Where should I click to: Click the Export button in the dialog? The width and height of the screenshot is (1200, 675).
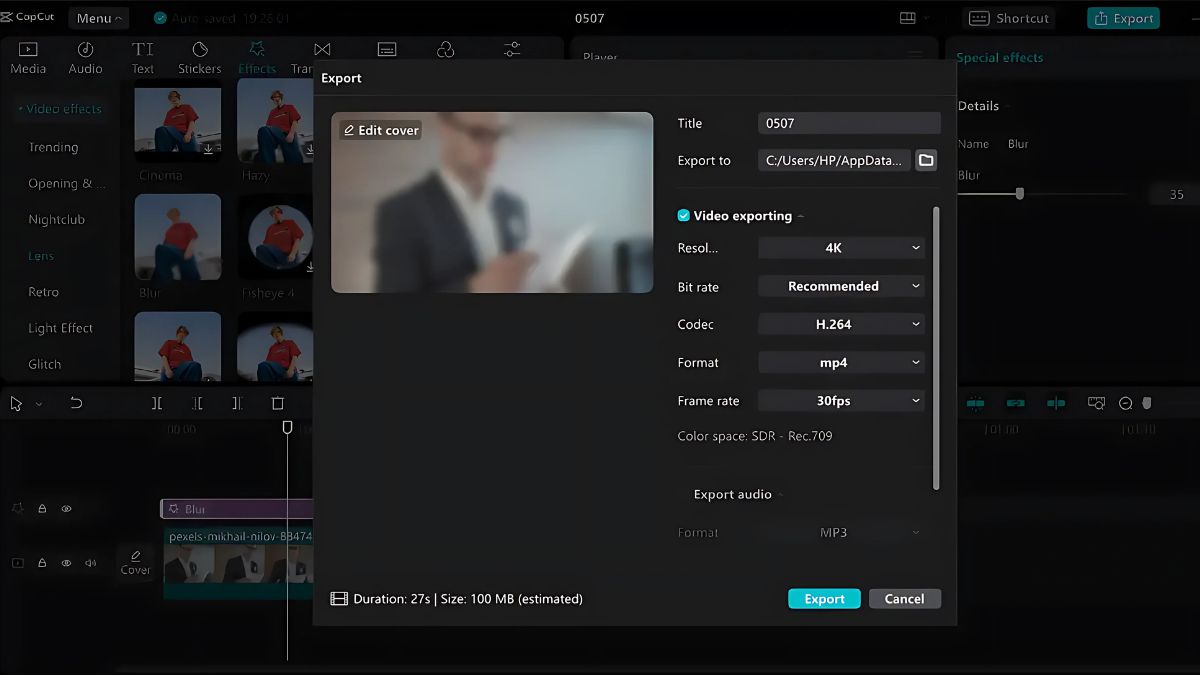(x=824, y=598)
